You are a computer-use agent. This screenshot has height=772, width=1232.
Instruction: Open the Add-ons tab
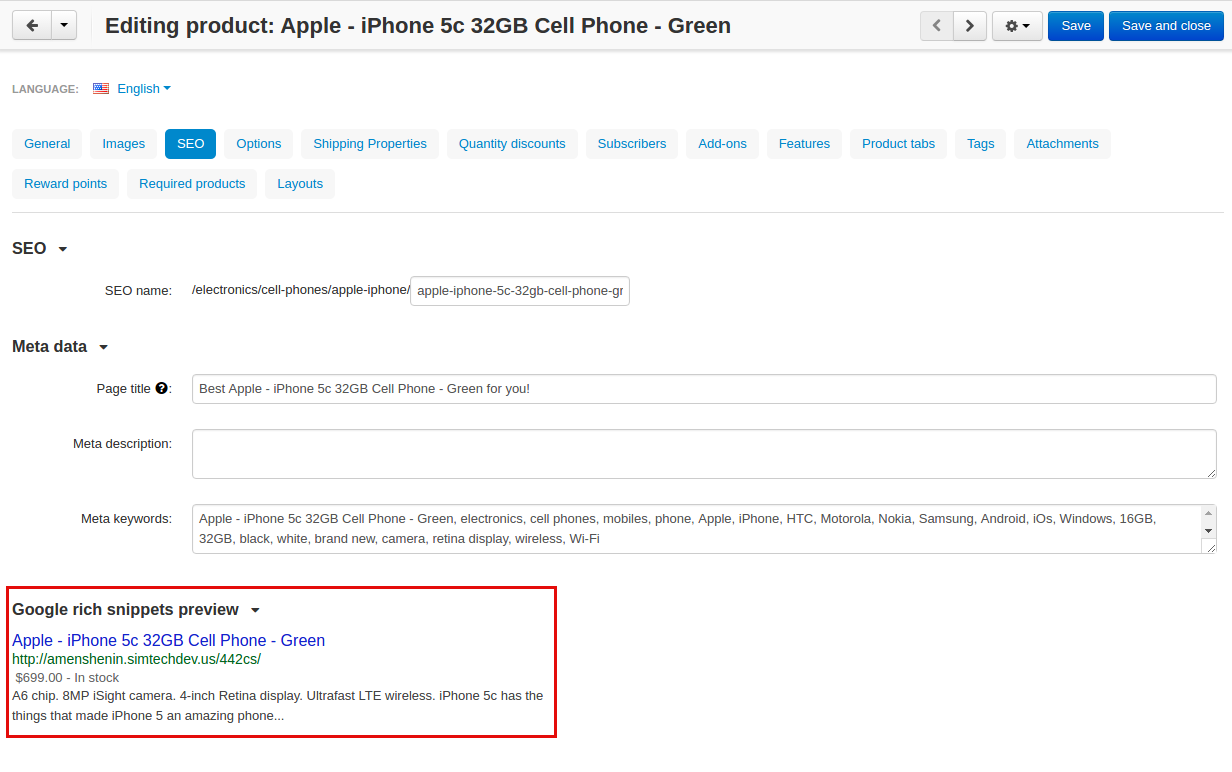click(723, 144)
